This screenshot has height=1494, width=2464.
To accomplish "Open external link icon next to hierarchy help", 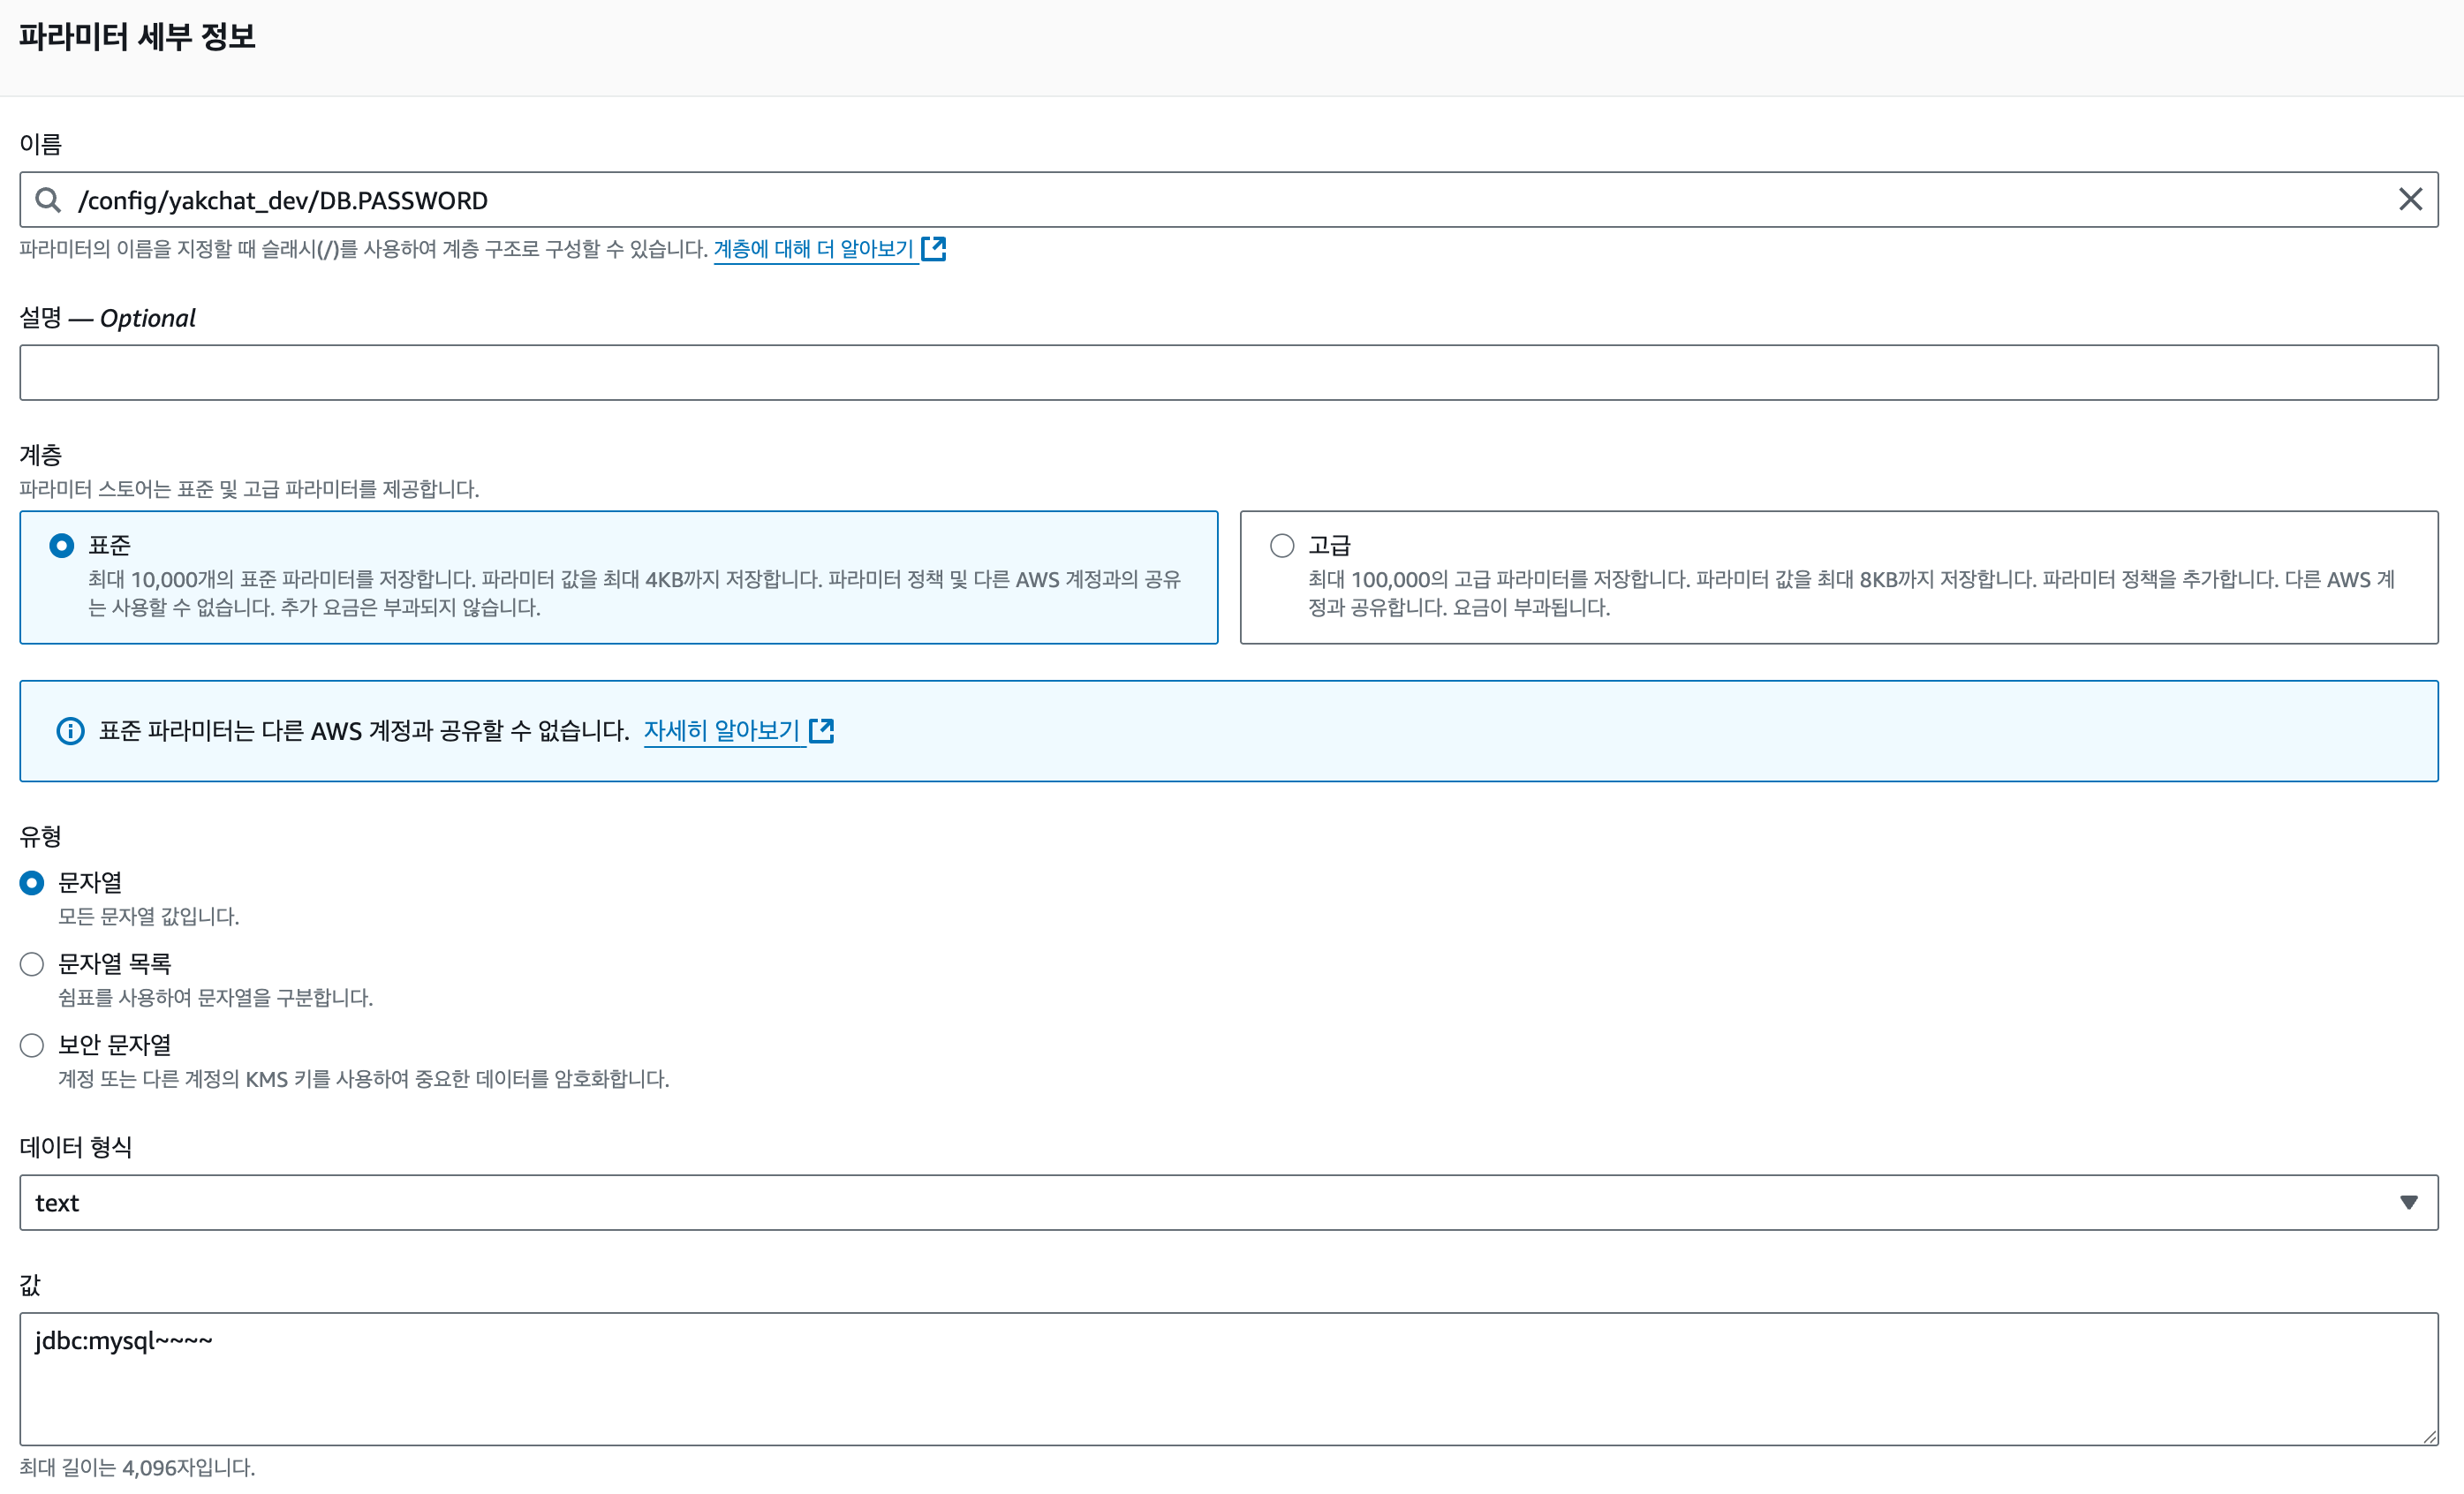I will (x=933, y=249).
